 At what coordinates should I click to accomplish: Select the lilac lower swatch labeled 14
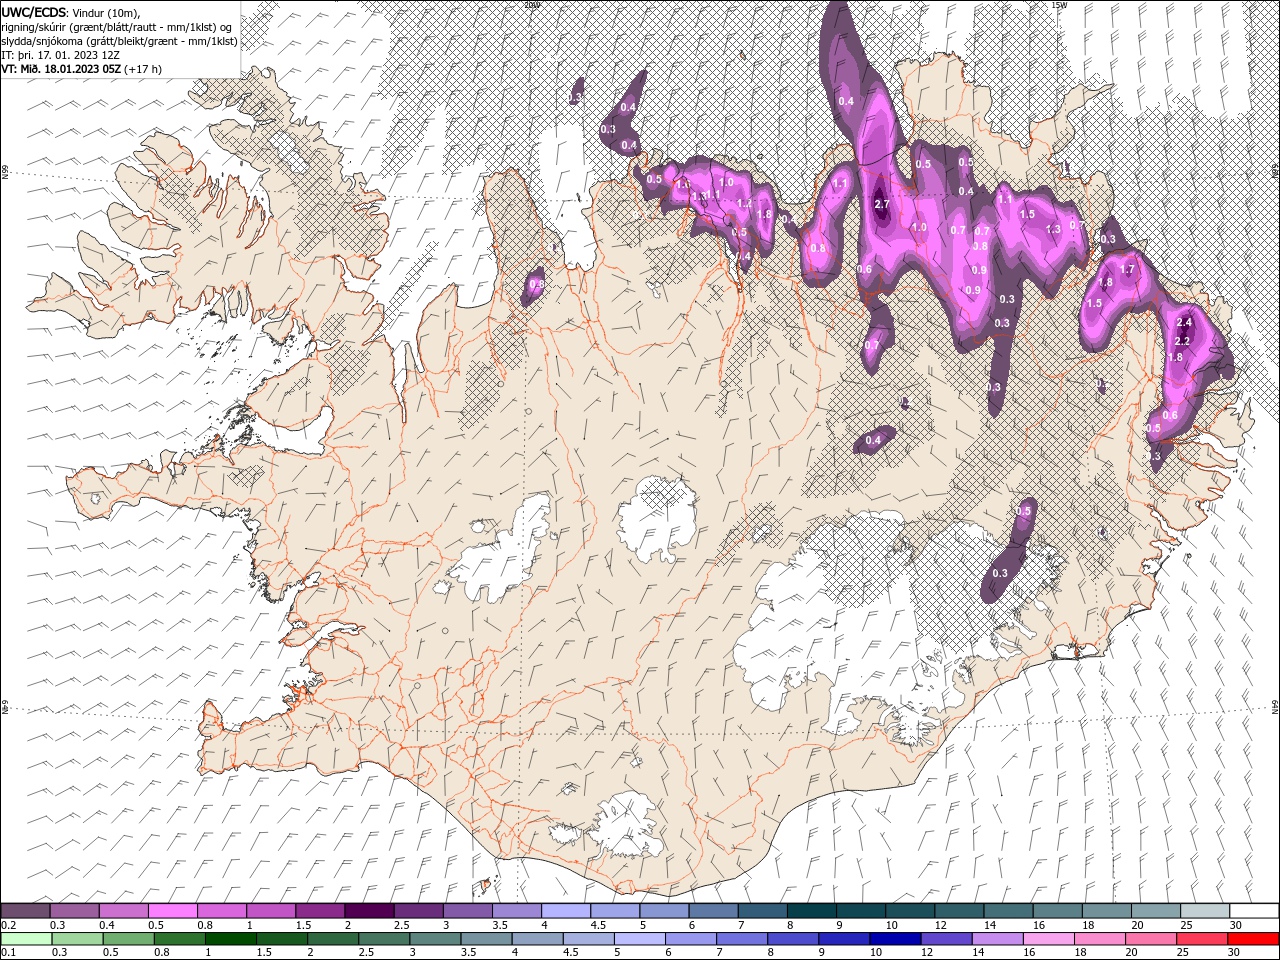pos(997,938)
